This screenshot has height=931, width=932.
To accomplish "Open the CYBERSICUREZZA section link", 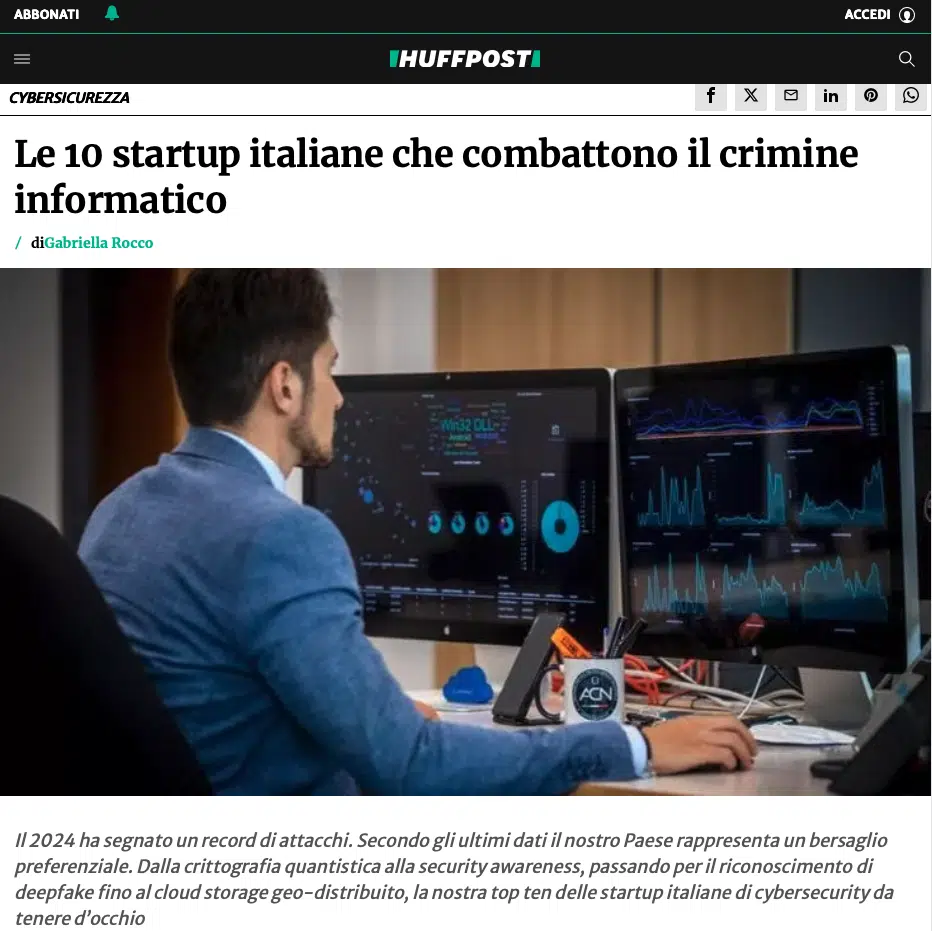I will pyautogui.click(x=69, y=97).
